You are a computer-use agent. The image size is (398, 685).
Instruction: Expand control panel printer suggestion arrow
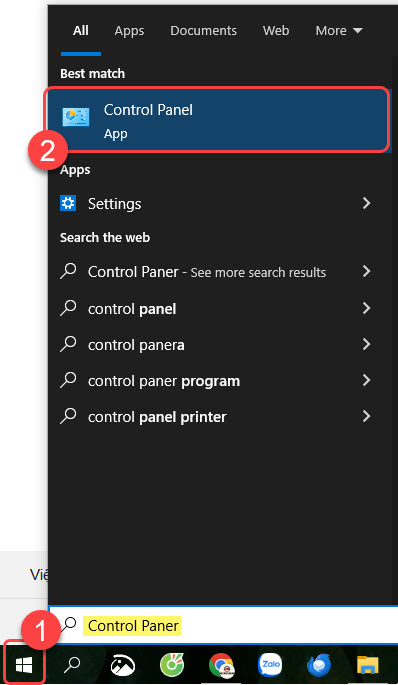point(367,416)
